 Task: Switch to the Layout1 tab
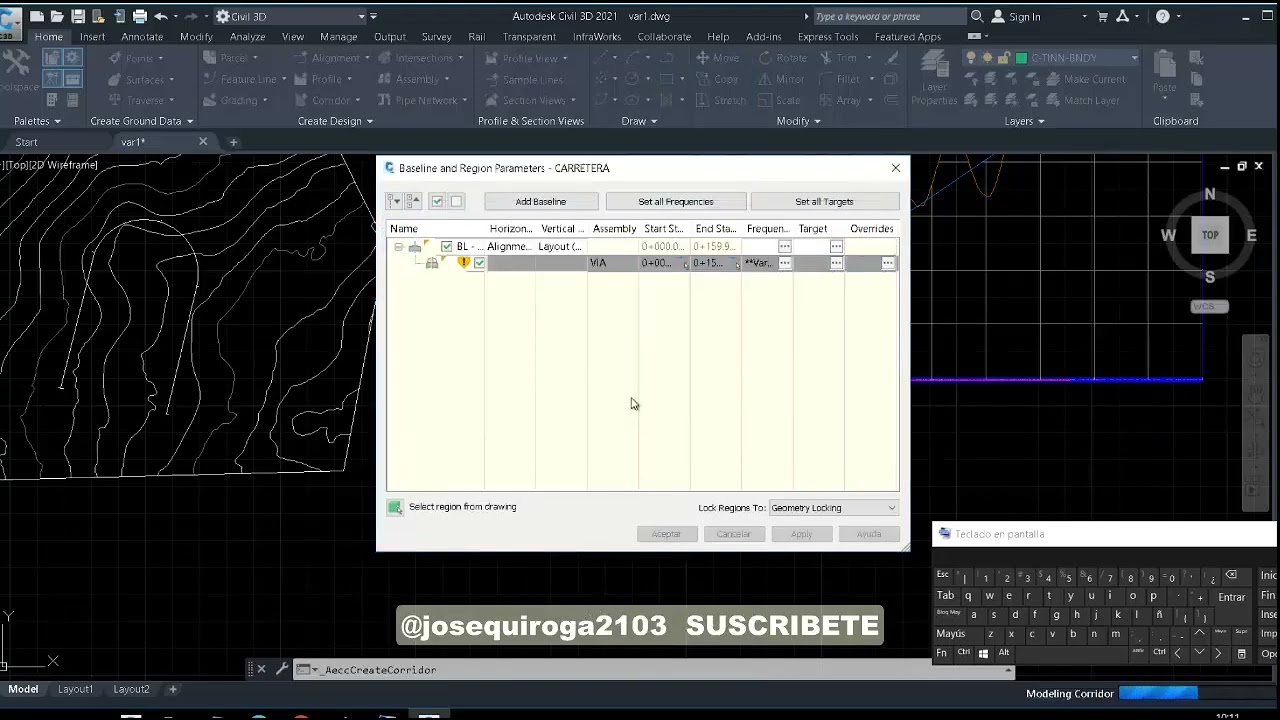[75, 689]
